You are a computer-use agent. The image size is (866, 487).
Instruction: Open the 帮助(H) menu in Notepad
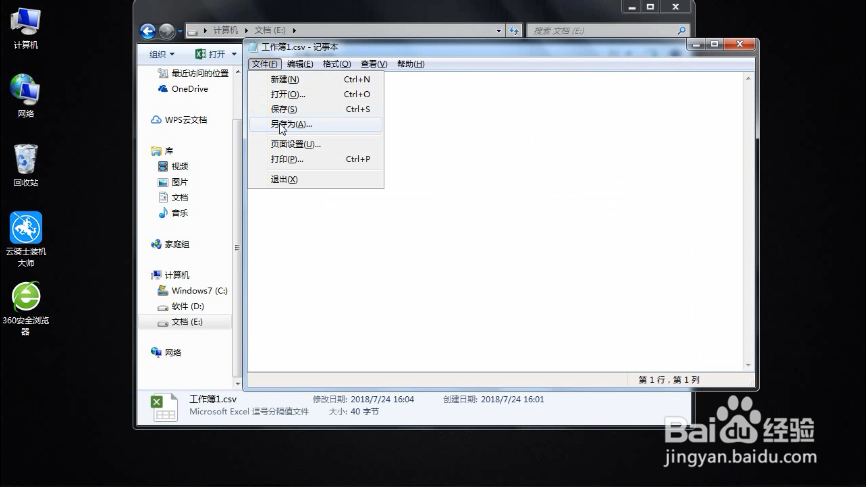pos(410,64)
